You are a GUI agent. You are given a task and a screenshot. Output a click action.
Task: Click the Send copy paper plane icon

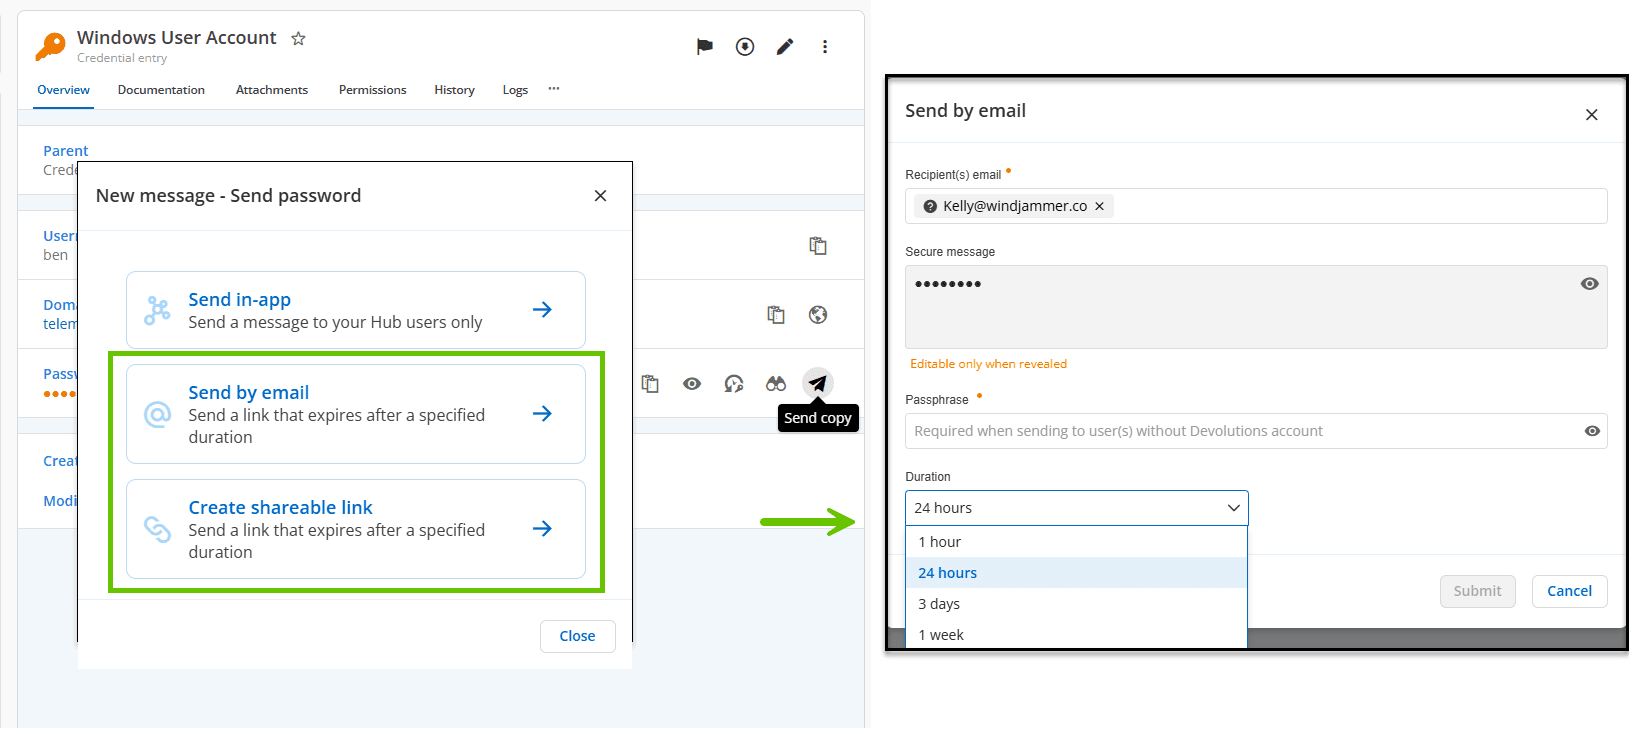coord(818,383)
